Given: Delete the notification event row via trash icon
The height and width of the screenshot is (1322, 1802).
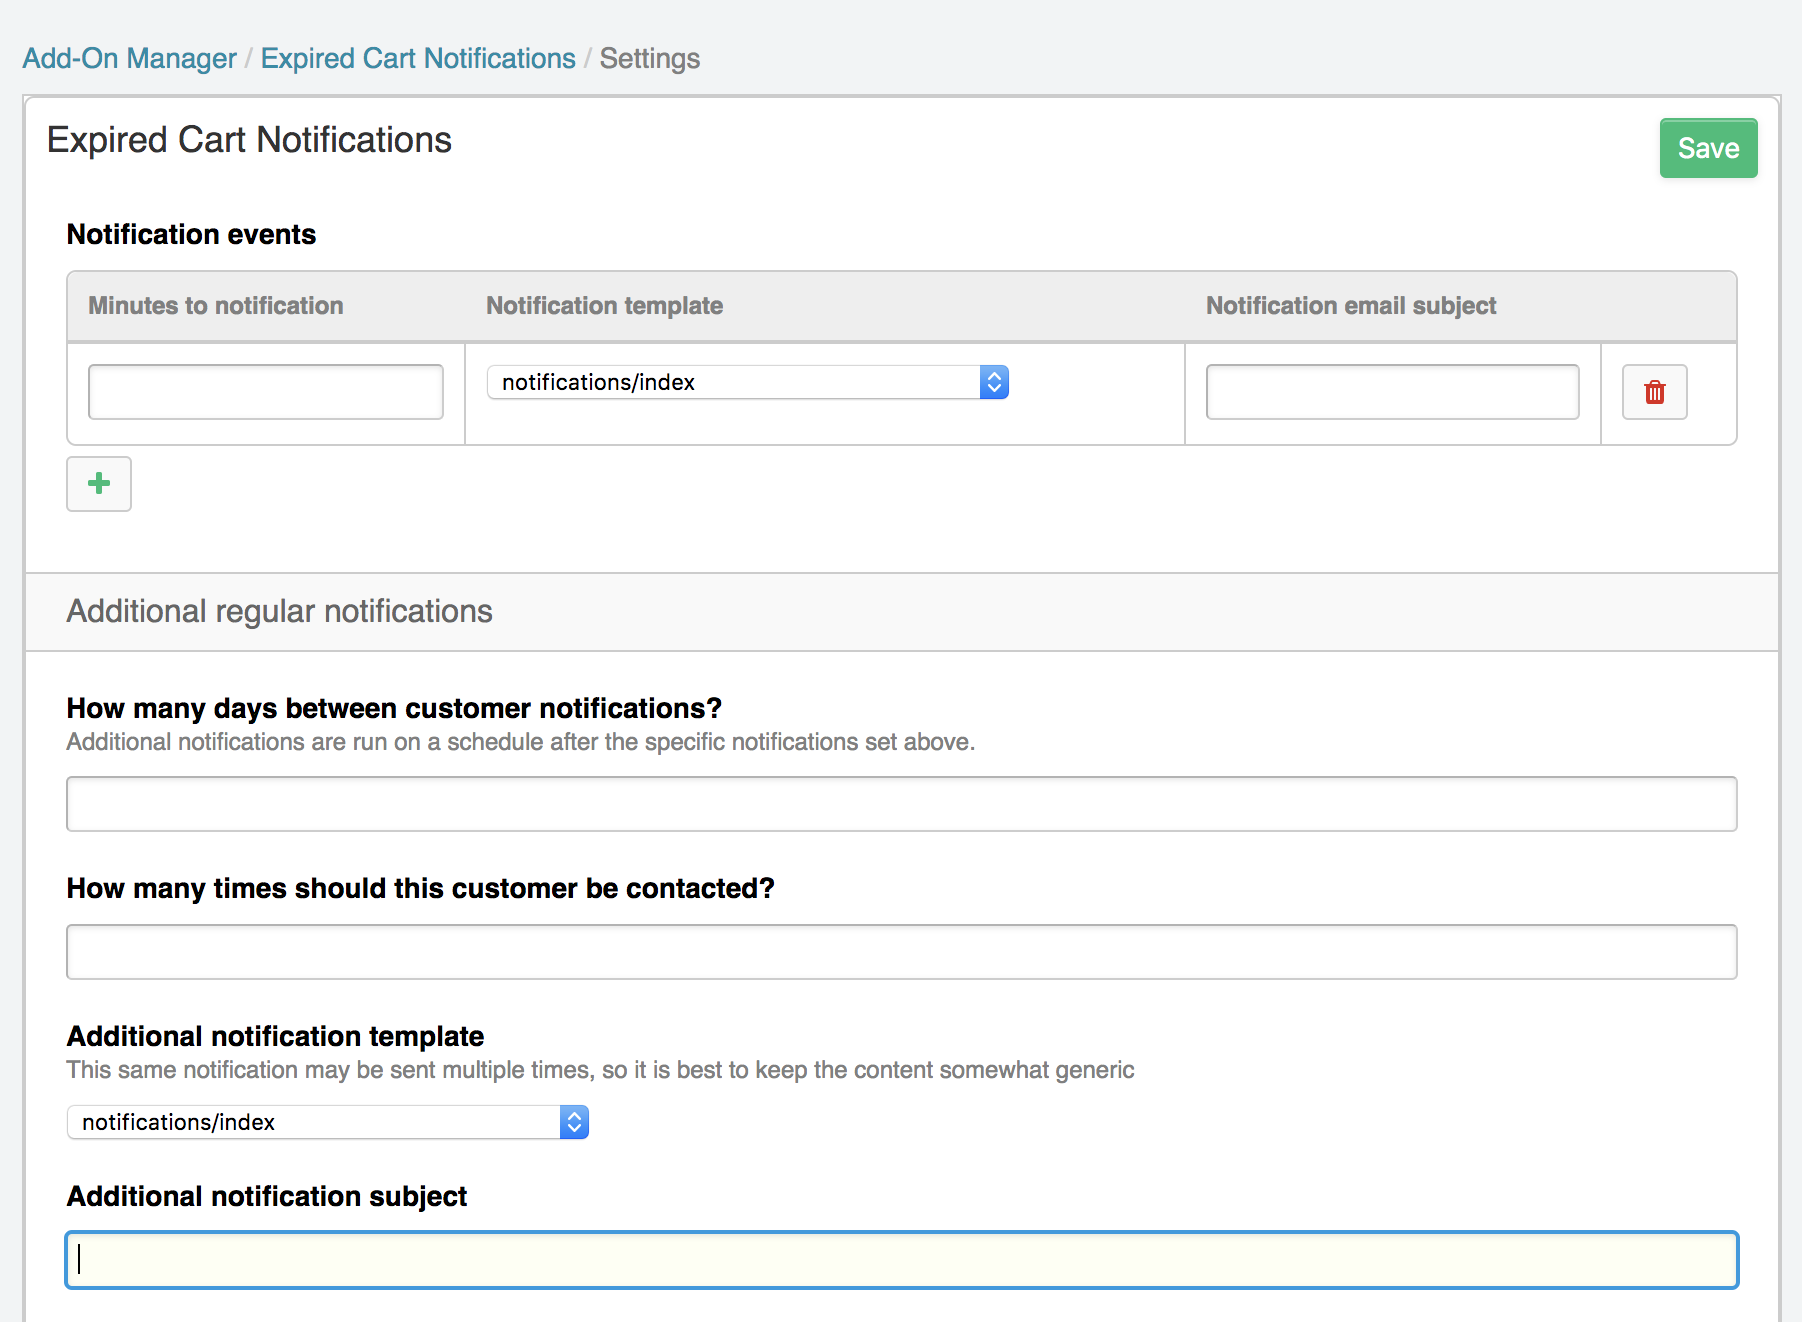Looking at the screenshot, I should (x=1654, y=392).
